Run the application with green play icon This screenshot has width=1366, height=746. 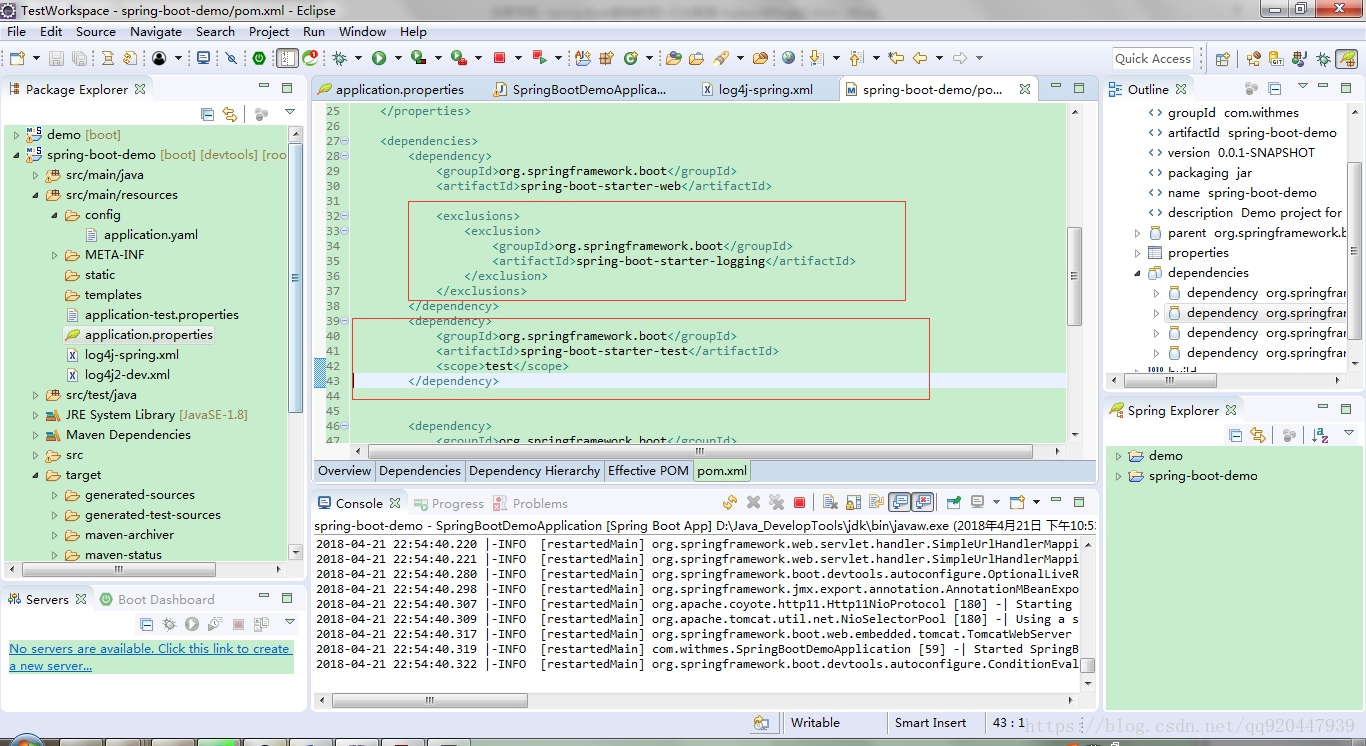tap(379, 58)
